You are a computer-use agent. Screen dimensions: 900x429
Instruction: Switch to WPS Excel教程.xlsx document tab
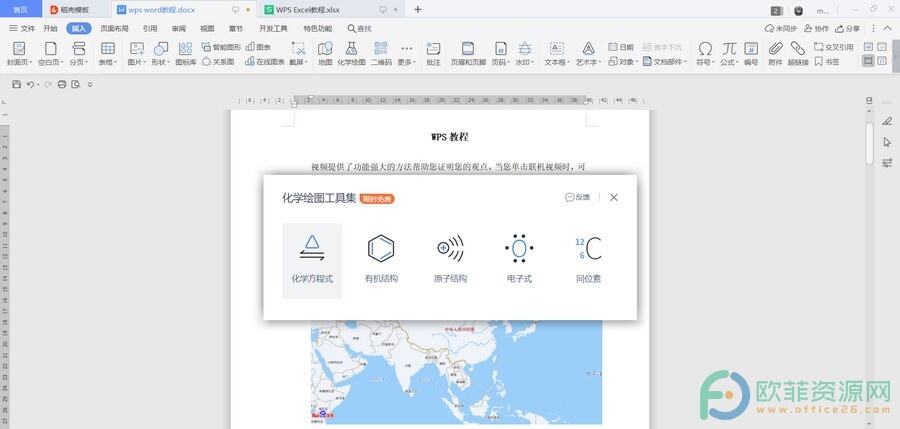click(331, 9)
